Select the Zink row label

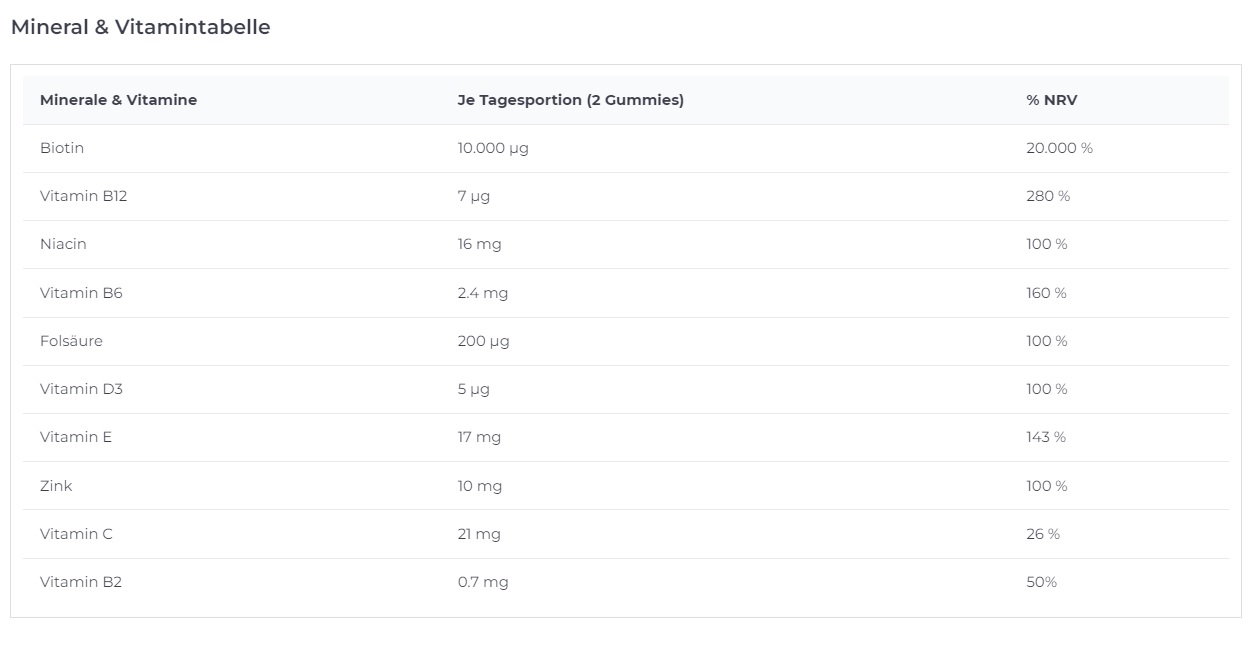pos(56,486)
